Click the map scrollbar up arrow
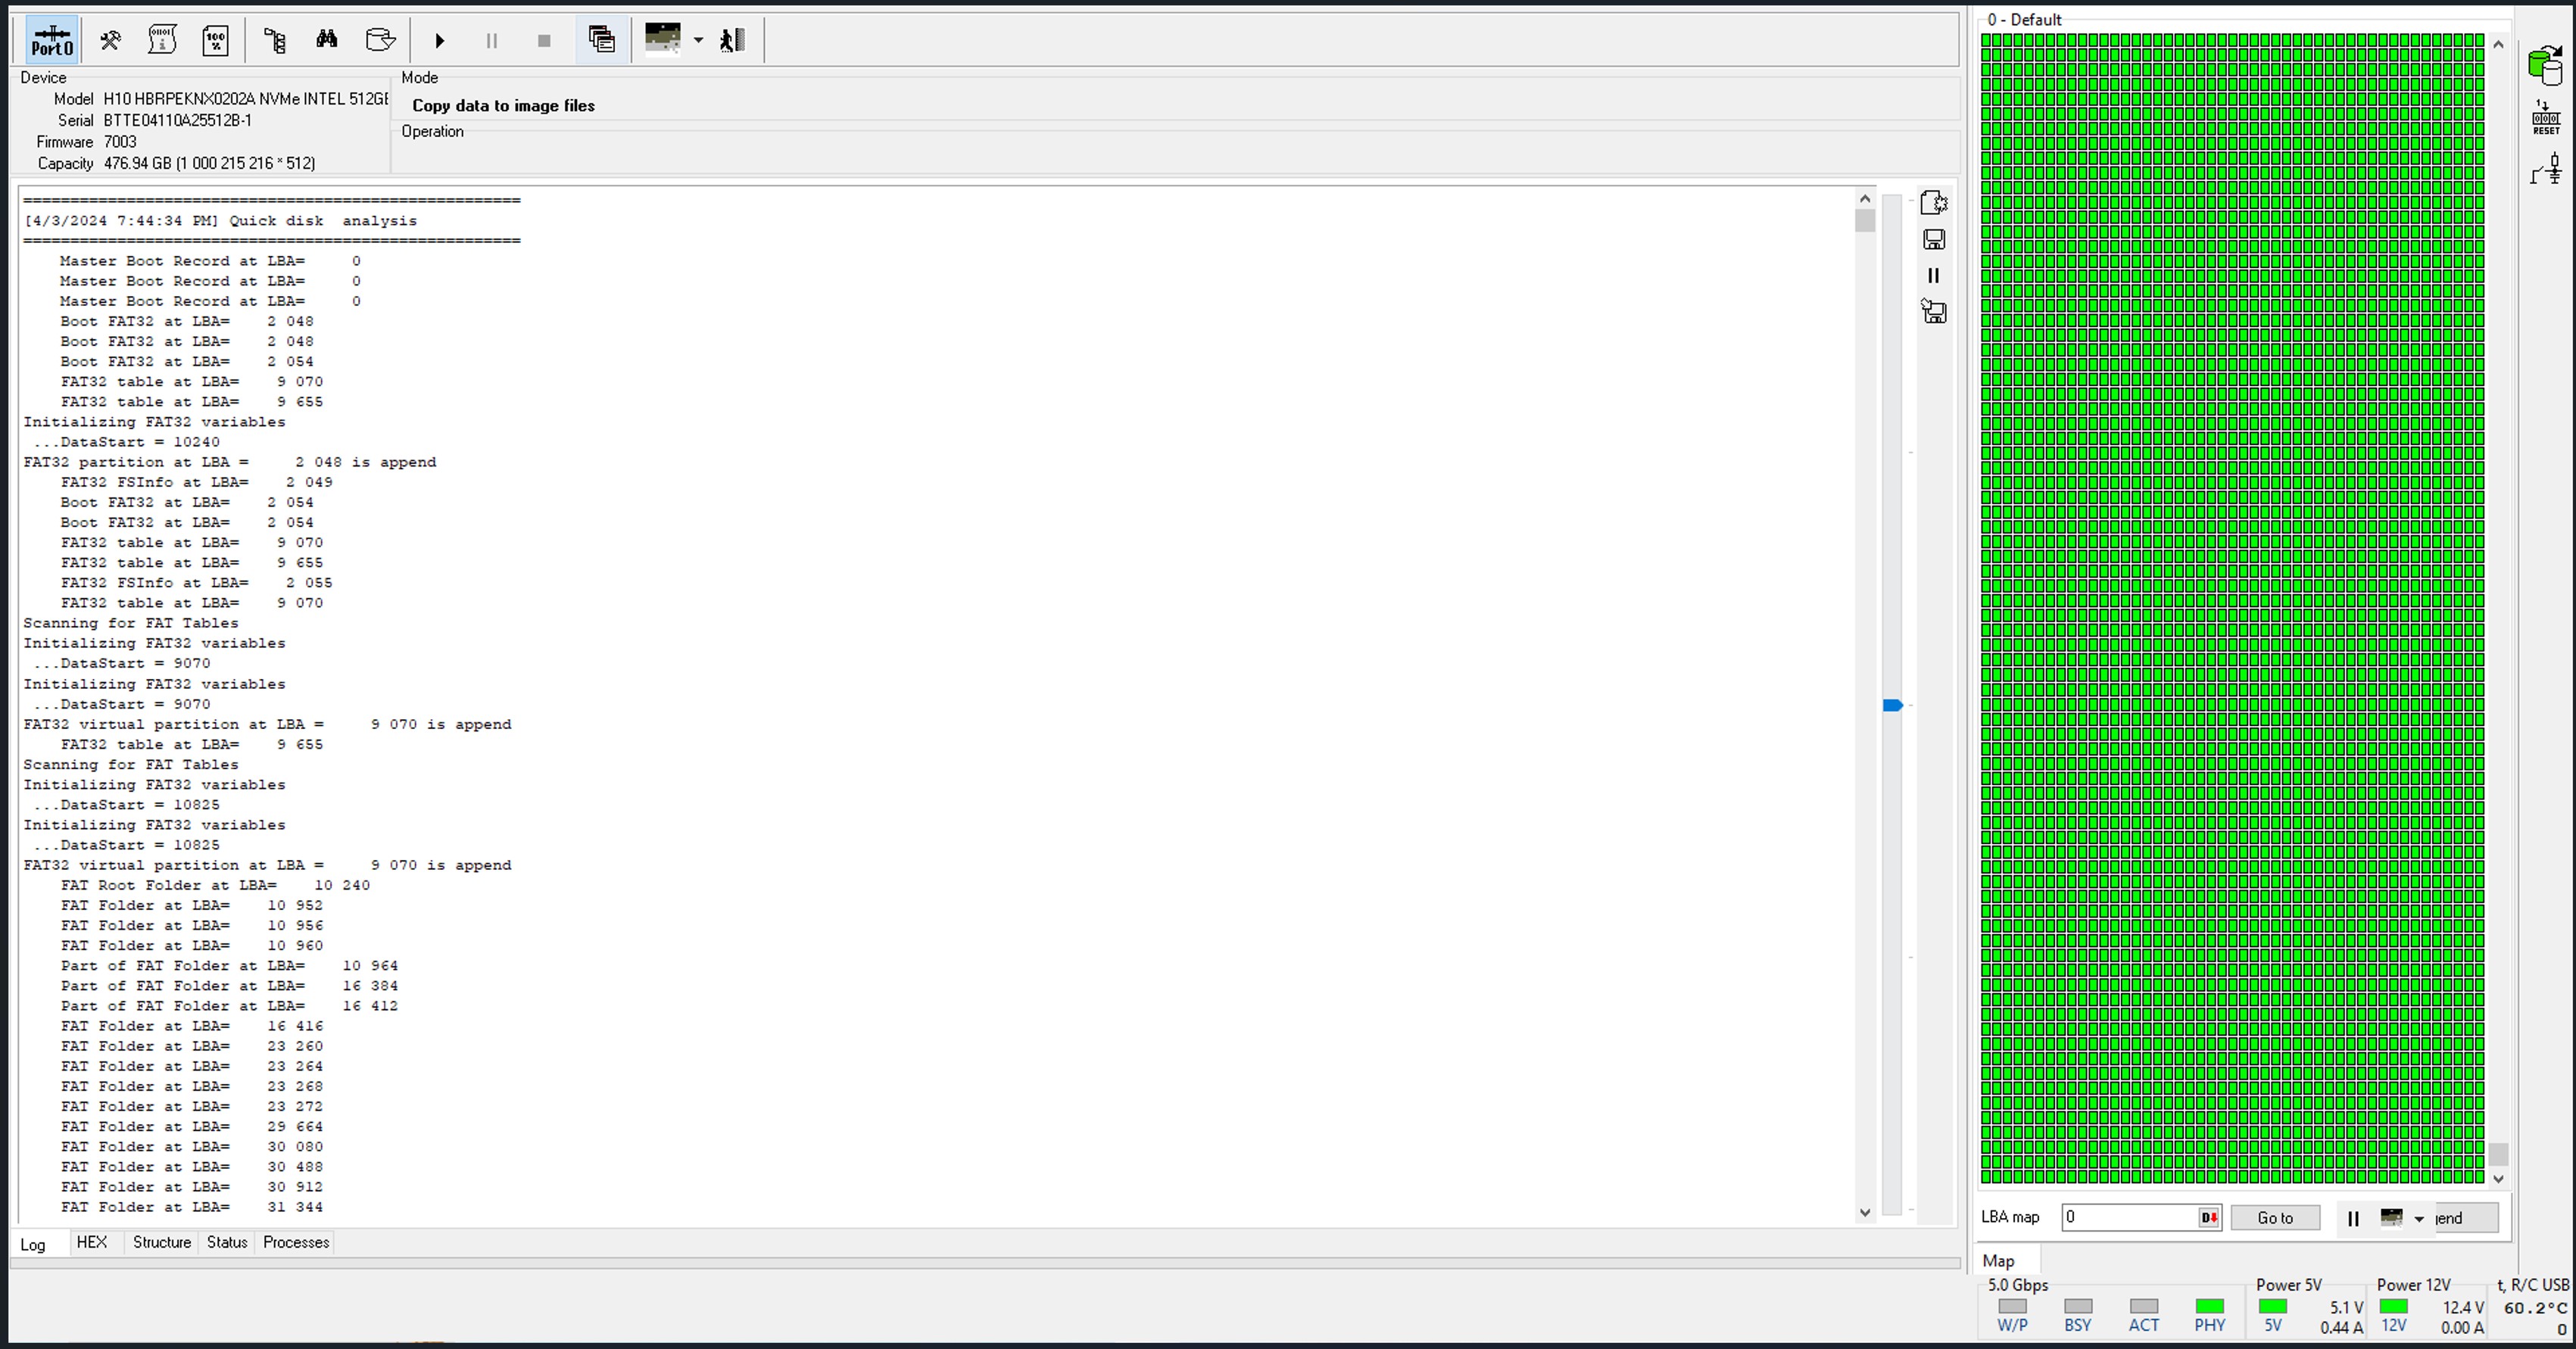 click(2498, 44)
